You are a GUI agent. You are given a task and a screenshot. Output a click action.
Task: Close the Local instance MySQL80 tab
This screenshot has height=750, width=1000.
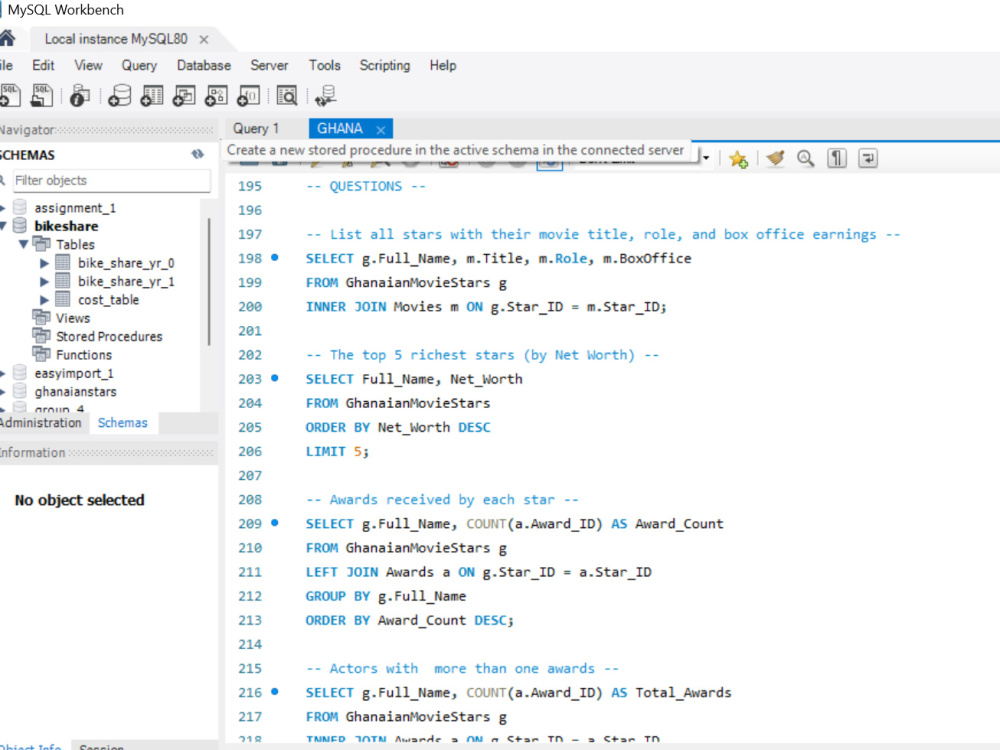pos(204,40)
